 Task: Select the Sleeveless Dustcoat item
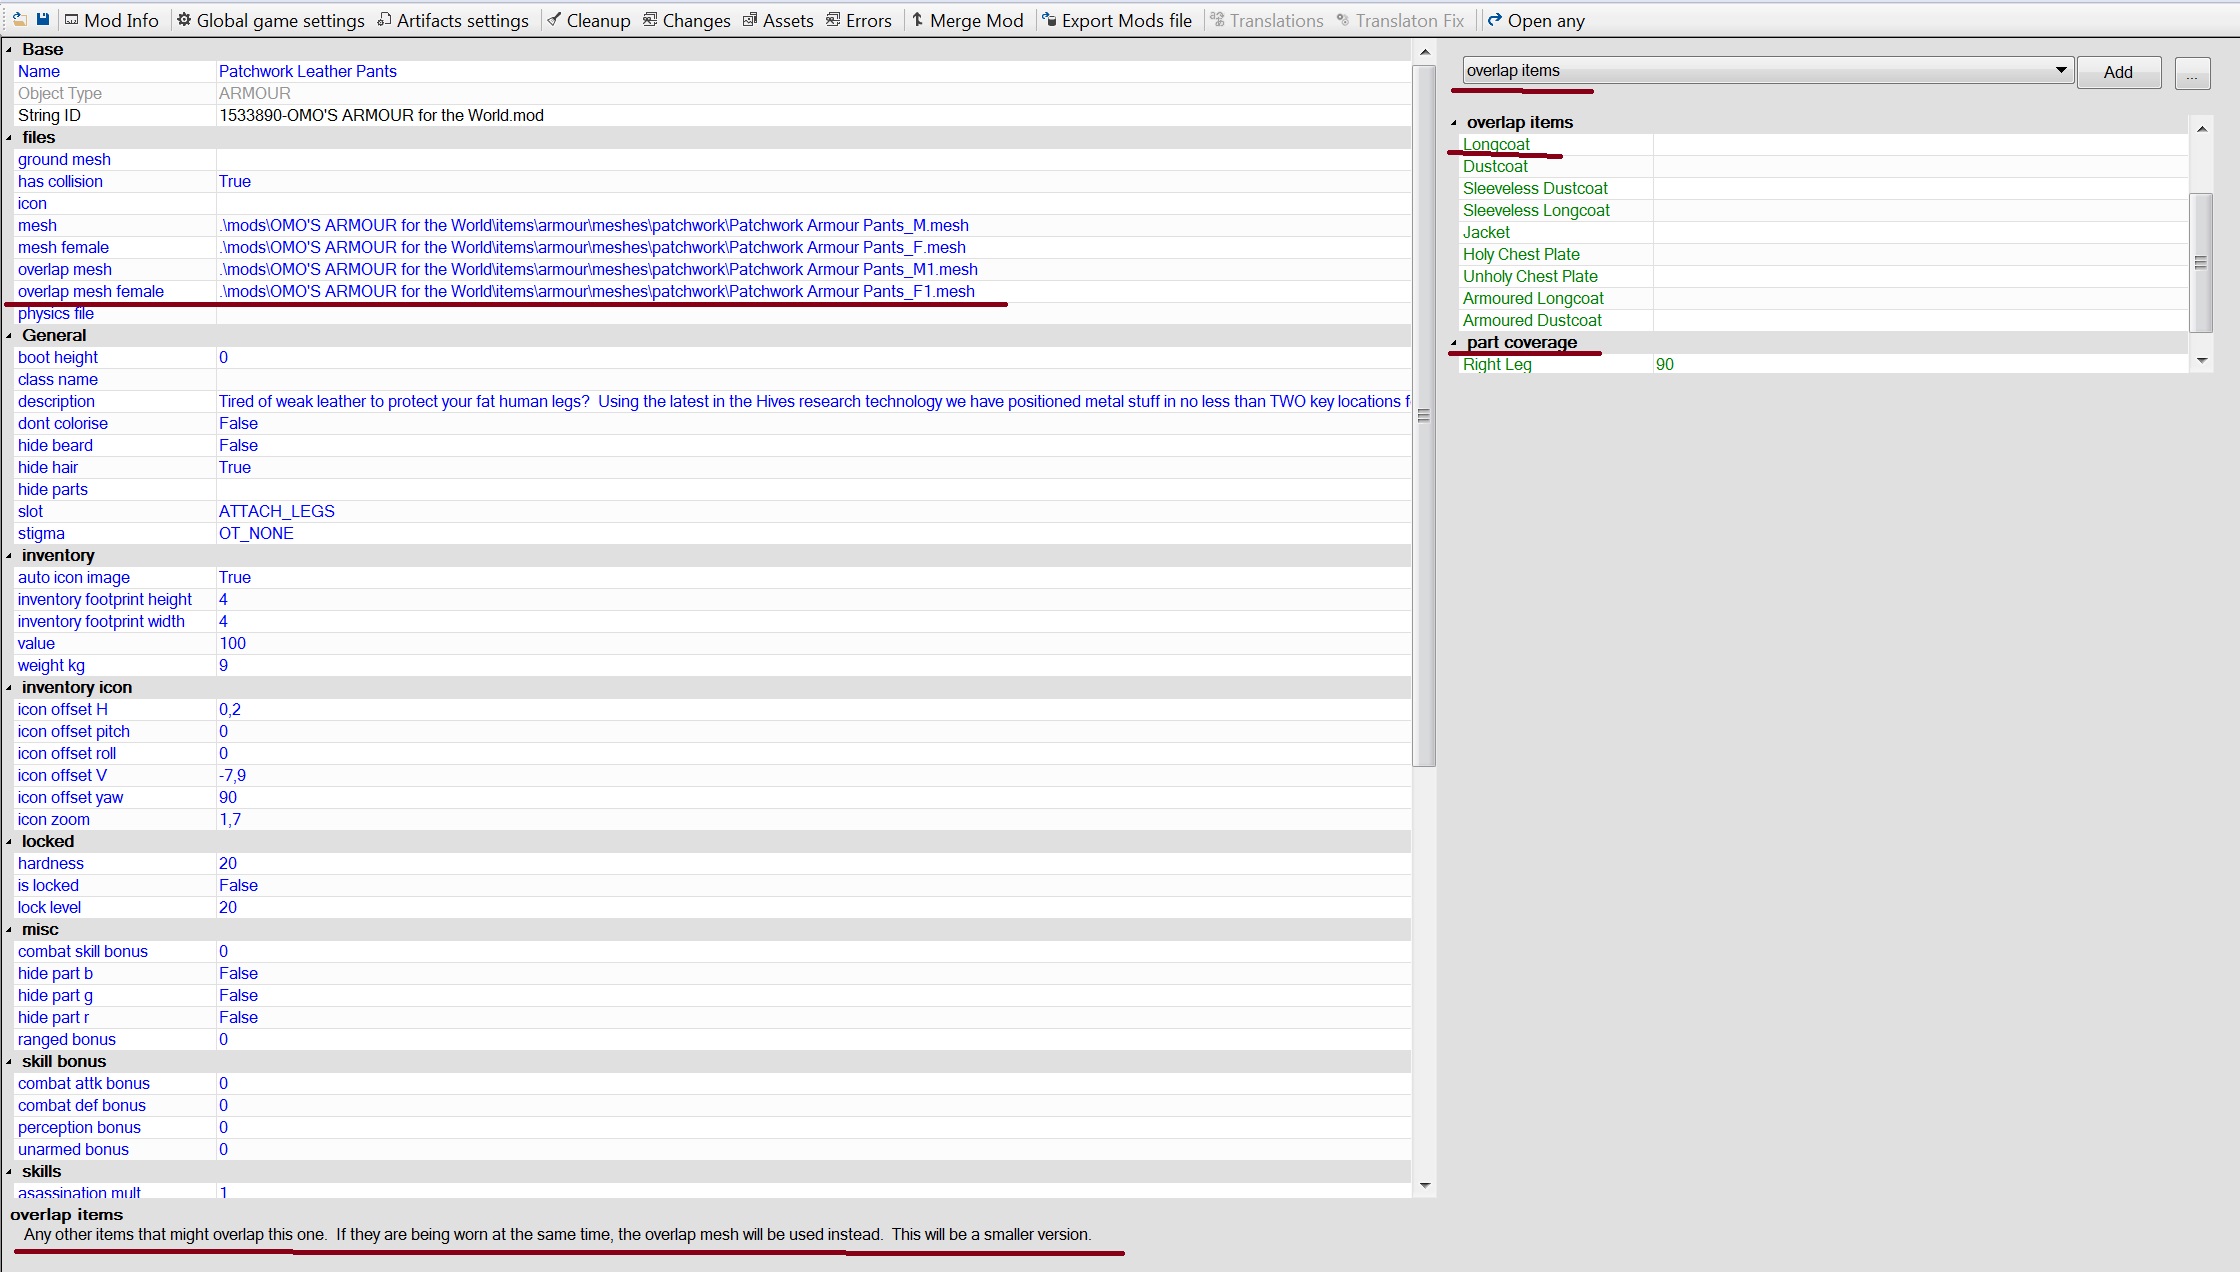[1535, 188]
